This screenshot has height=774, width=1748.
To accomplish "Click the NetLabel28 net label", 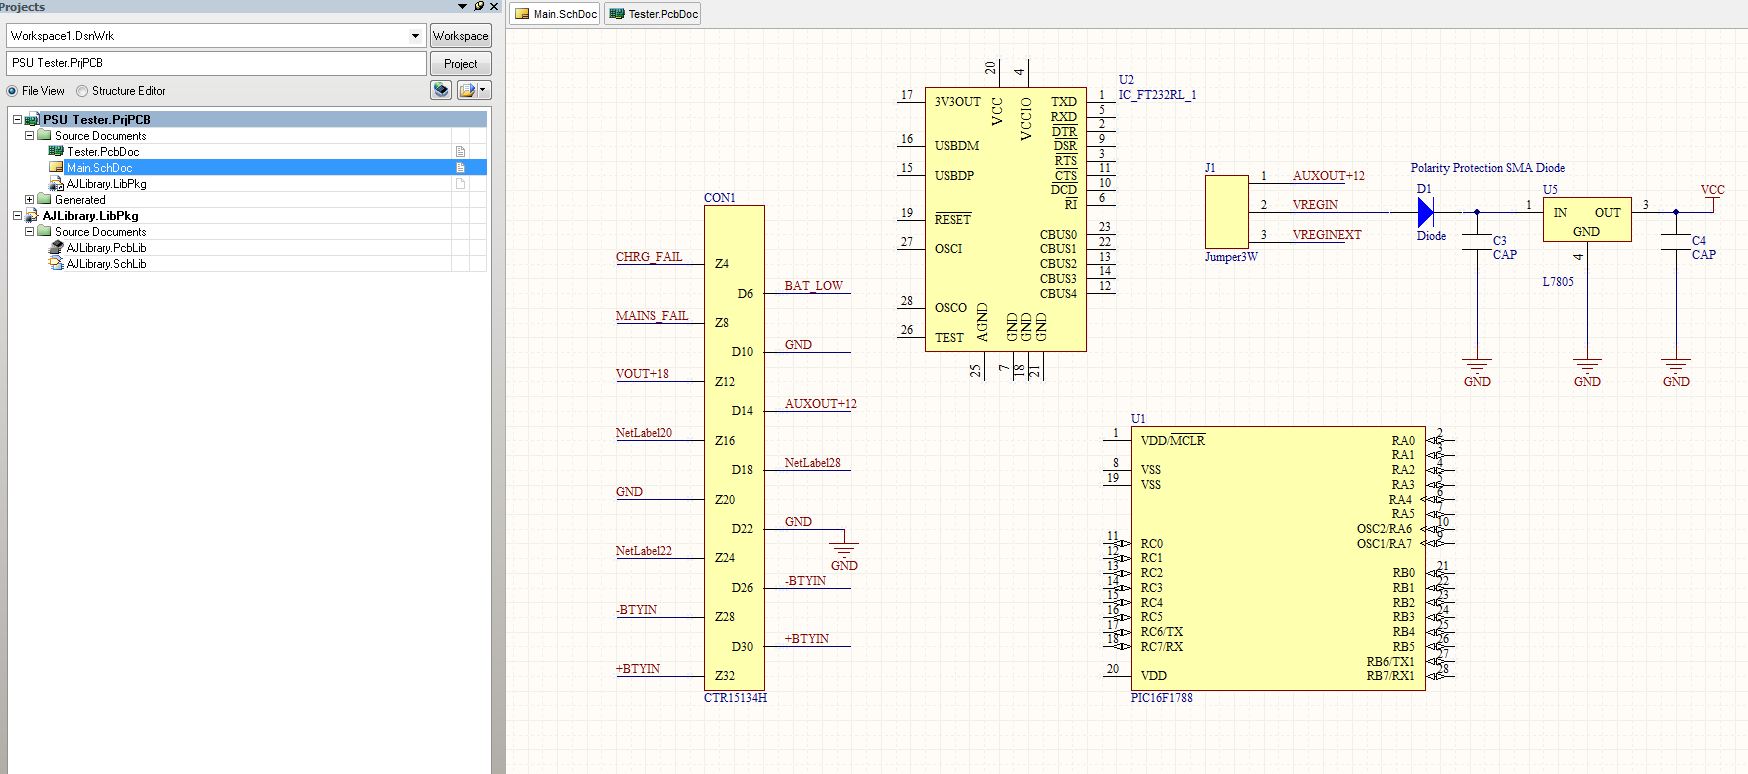I will pyautogui.click(x=812, y=463).
